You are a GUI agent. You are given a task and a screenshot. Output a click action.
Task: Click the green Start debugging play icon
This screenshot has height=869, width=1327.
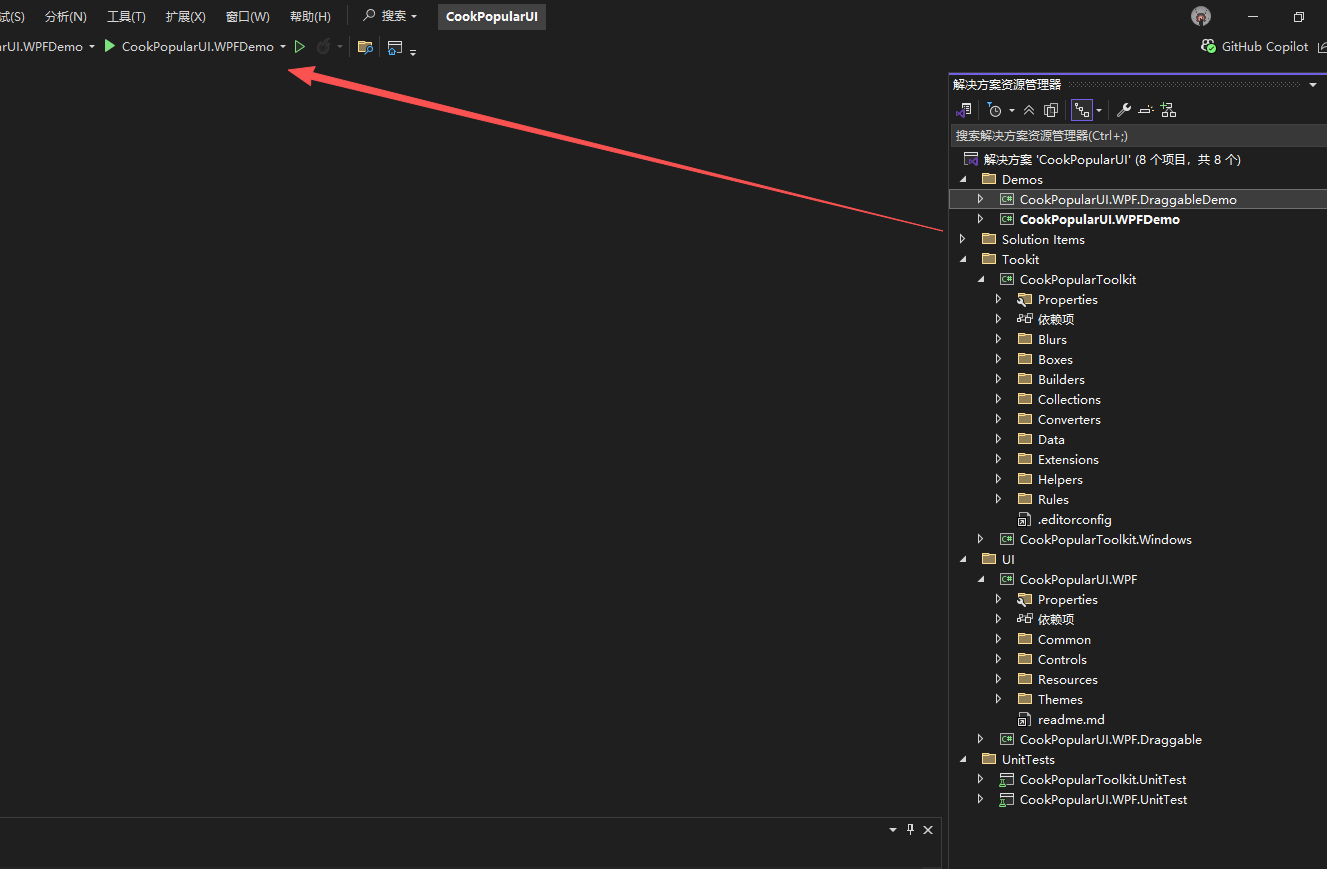pyautogui.click(x=110, y=46)
